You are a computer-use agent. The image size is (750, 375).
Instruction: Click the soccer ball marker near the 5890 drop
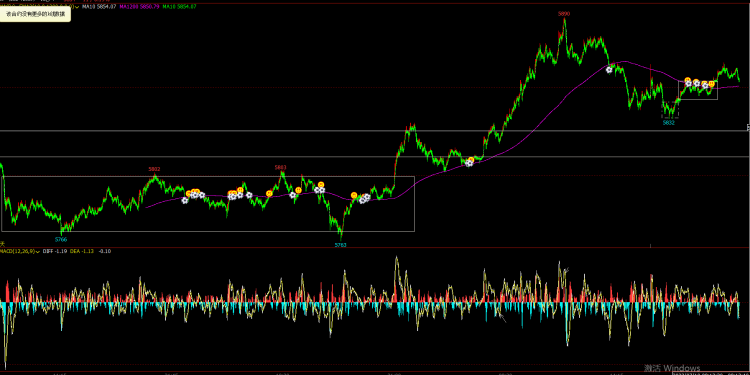coord(609,69)
